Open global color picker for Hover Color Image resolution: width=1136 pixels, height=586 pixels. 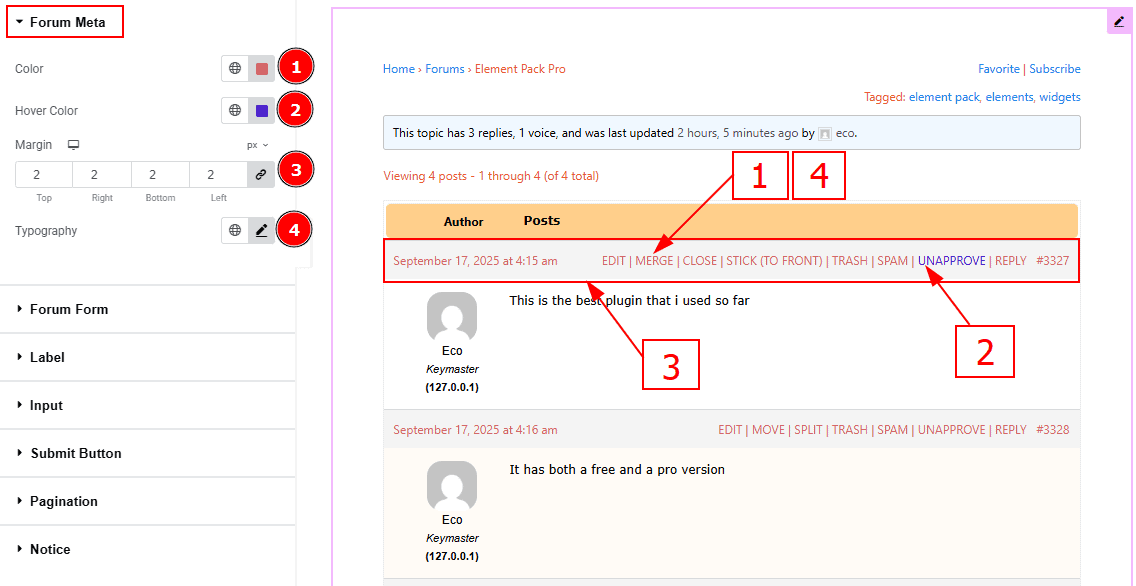pos(235,111)
